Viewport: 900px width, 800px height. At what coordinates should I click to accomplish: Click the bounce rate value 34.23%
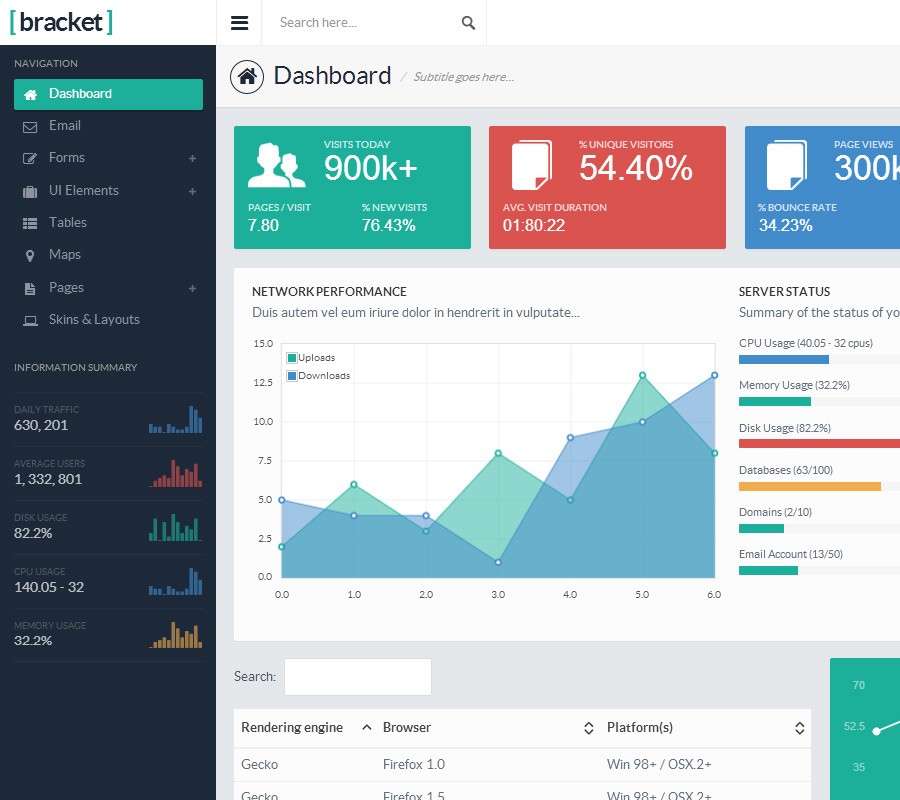[x=785, y=226]
